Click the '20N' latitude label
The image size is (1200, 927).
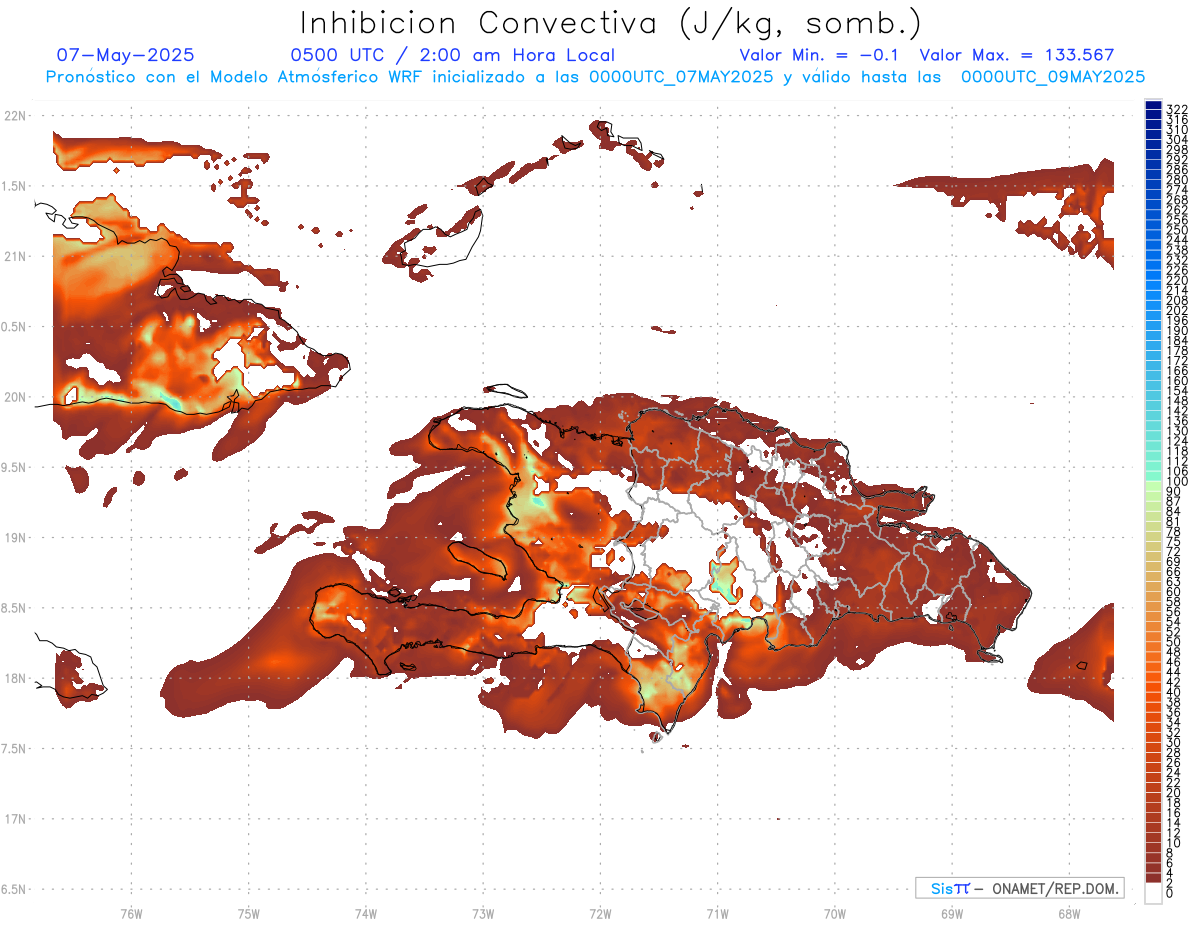coord(14,397)
